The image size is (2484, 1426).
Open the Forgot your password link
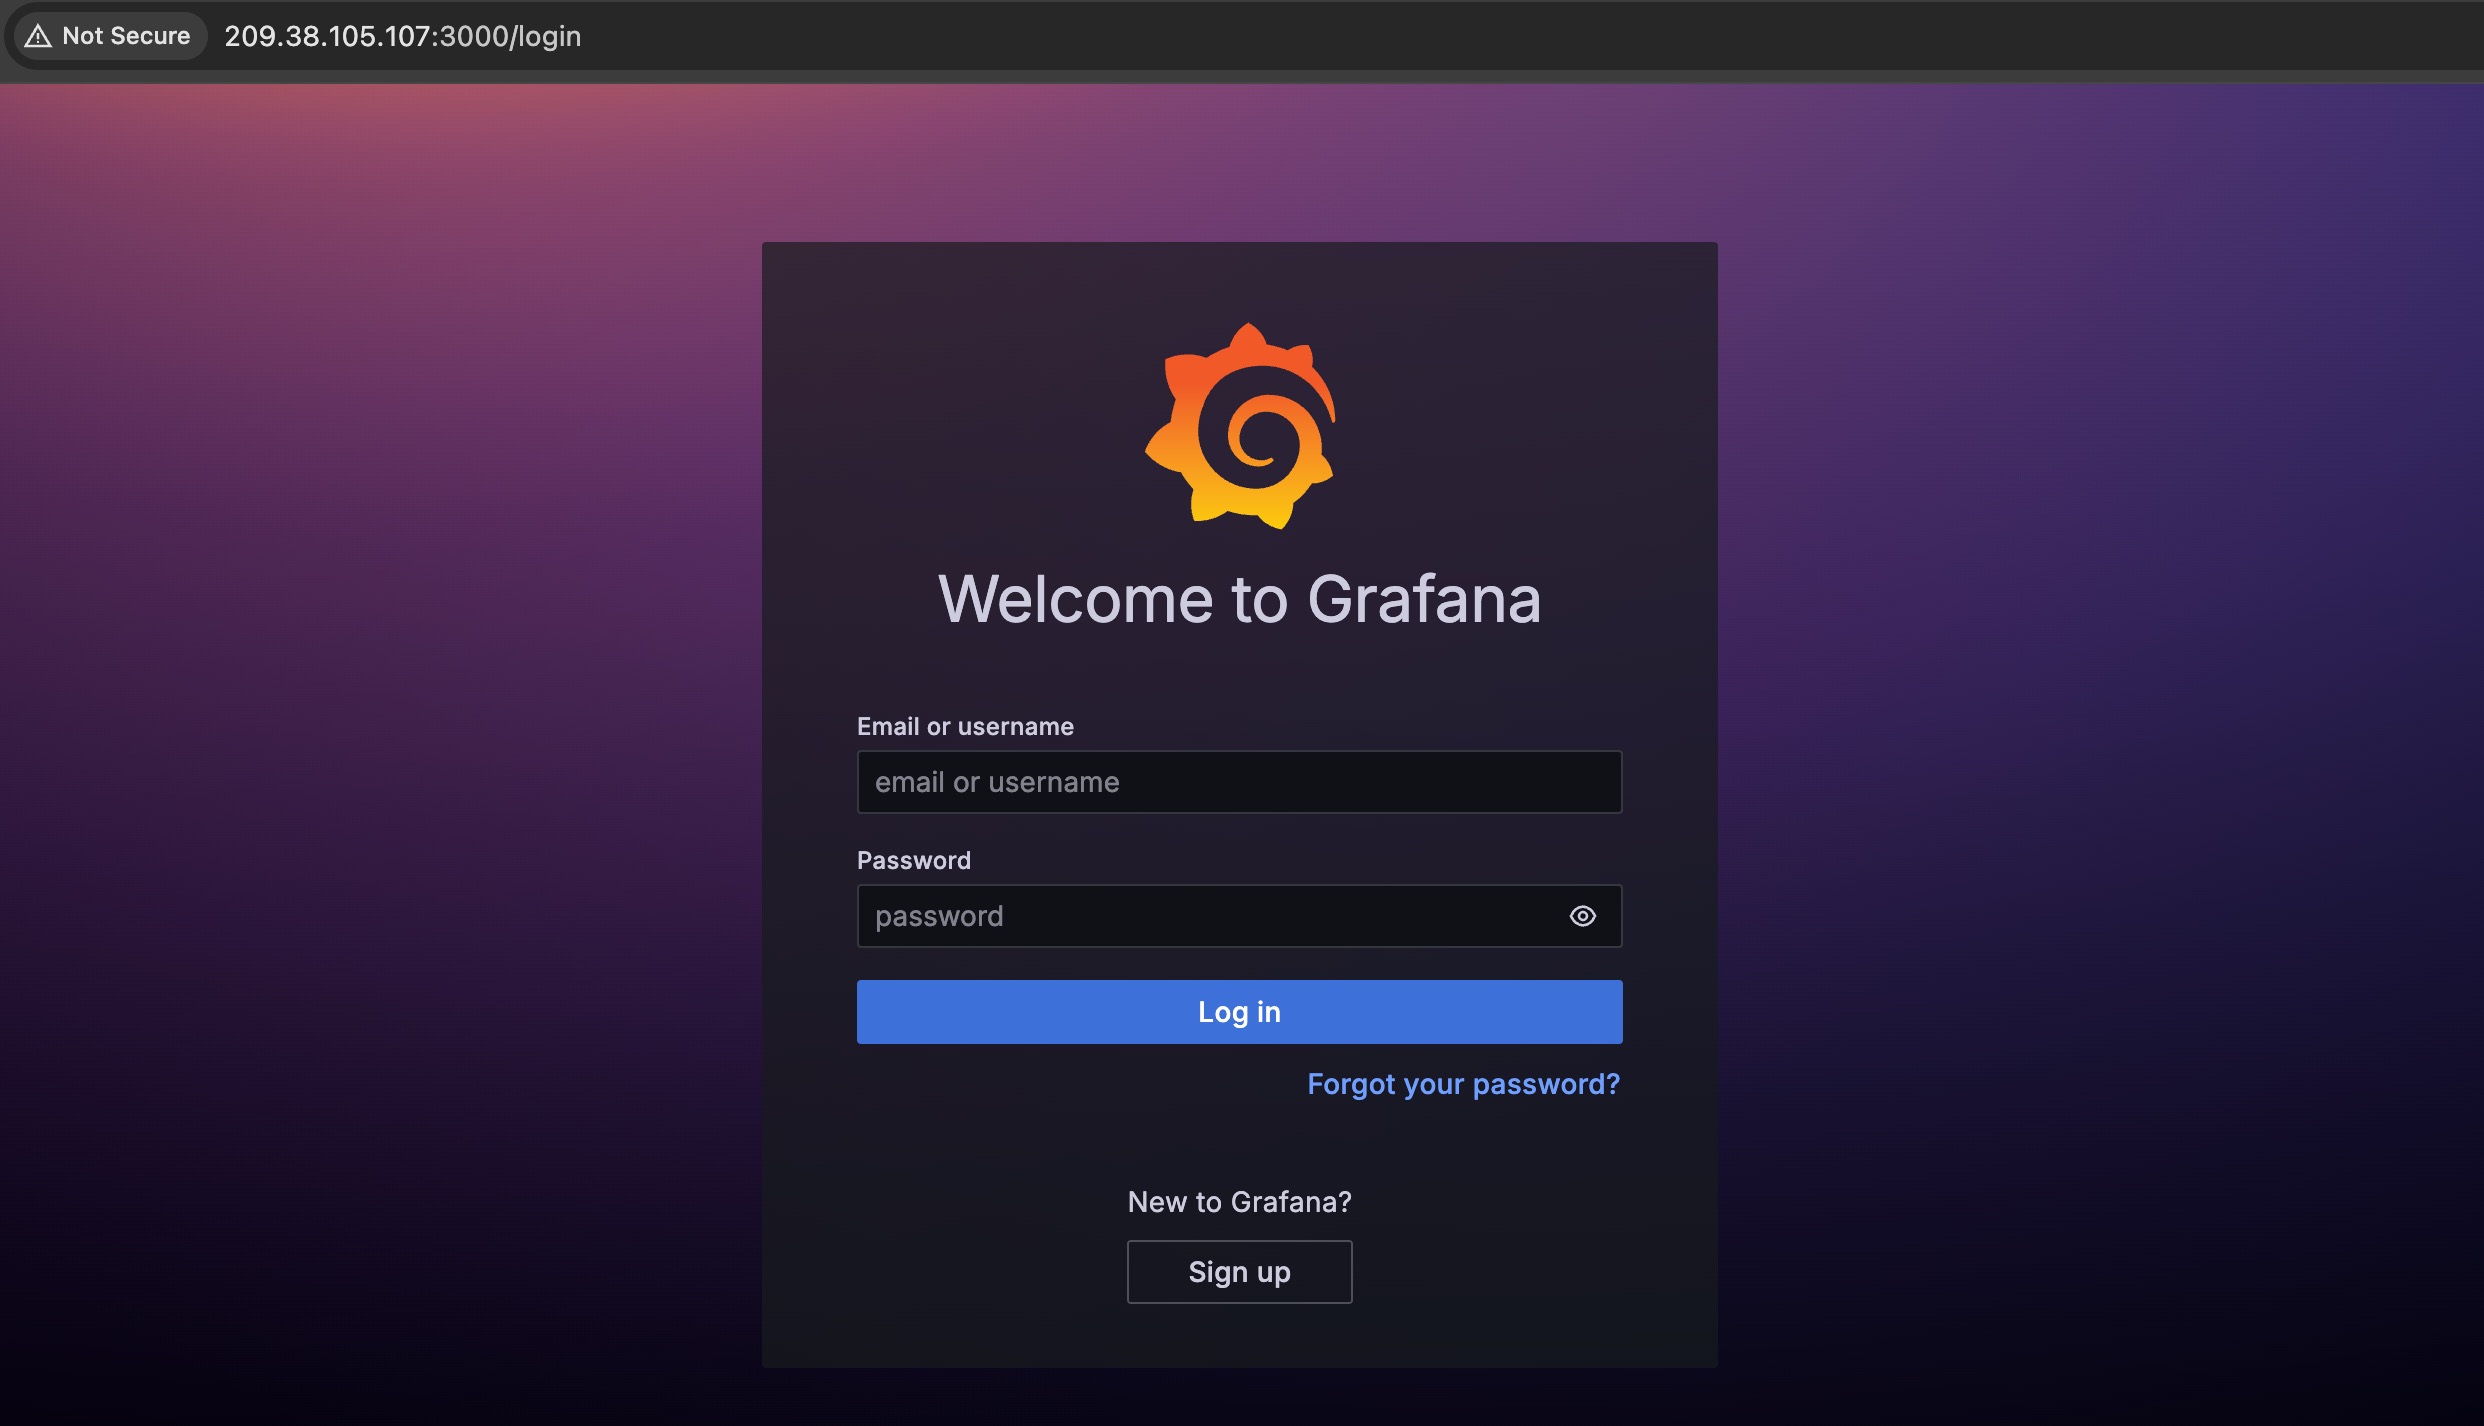coord(1463,1083)
